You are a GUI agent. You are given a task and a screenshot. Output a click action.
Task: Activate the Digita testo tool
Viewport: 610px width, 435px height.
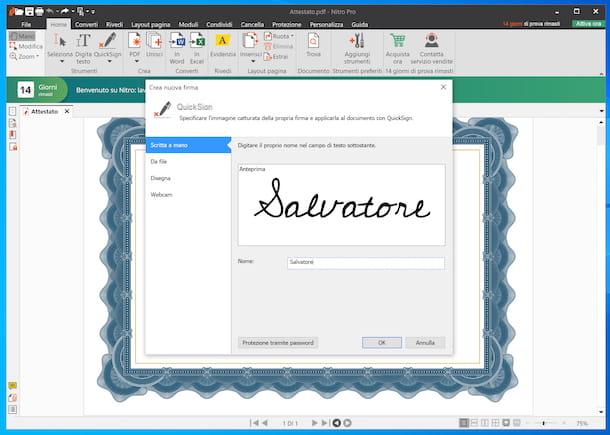click(83, 49)
